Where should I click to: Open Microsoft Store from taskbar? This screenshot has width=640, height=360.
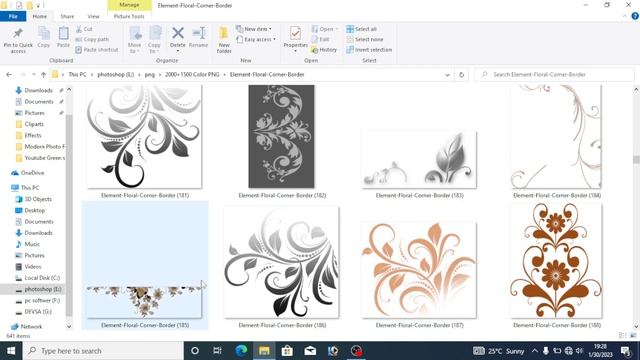click(x=287, y=351)
